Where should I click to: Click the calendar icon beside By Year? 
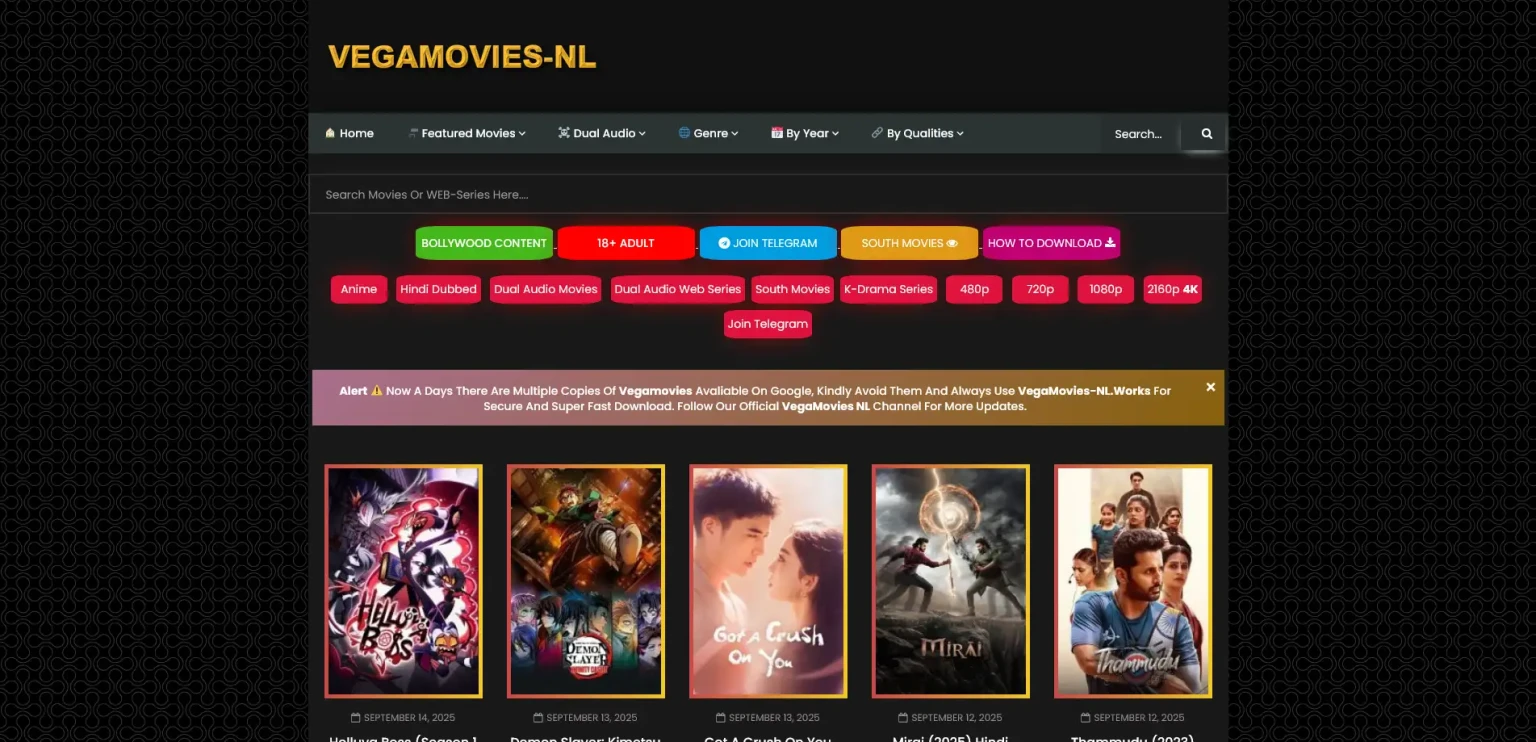click(x=777, y=133)
